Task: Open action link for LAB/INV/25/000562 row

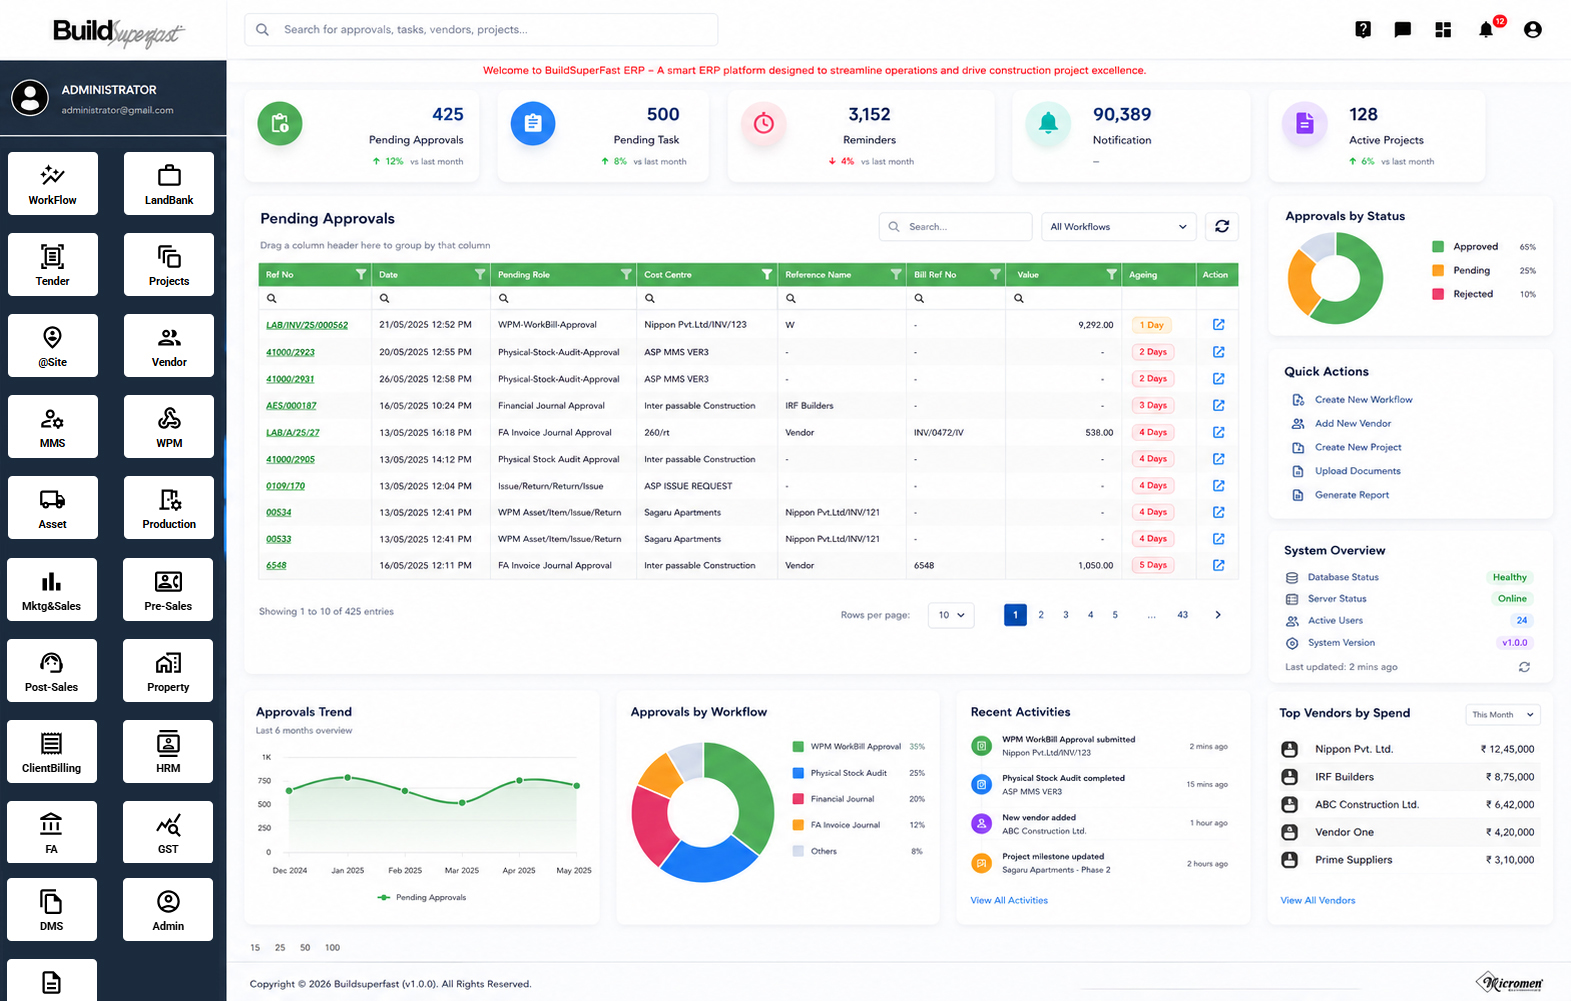Action: 1218,325
